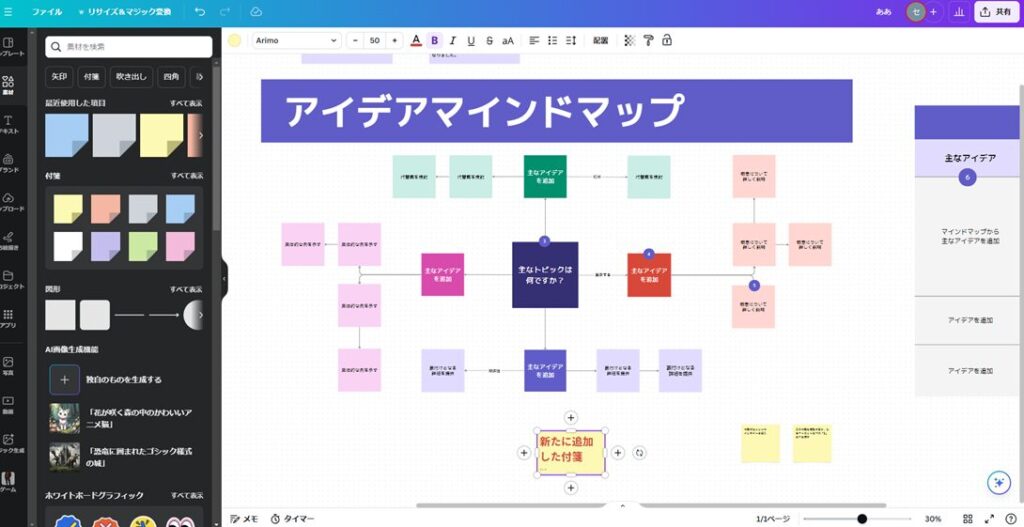Click the analytics bar chart icon
The image size is (1024, 527).
(959, 12)
